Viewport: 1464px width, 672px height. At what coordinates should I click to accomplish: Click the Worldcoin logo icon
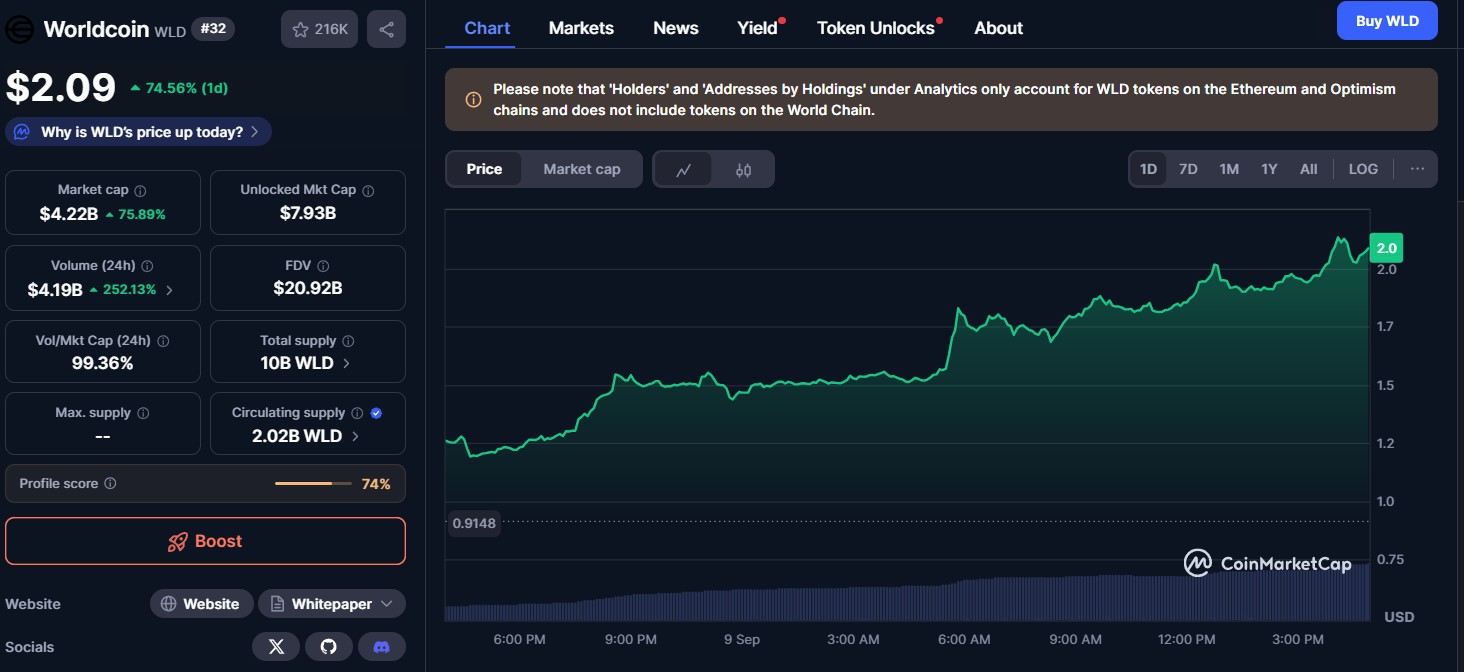(20, 29)
